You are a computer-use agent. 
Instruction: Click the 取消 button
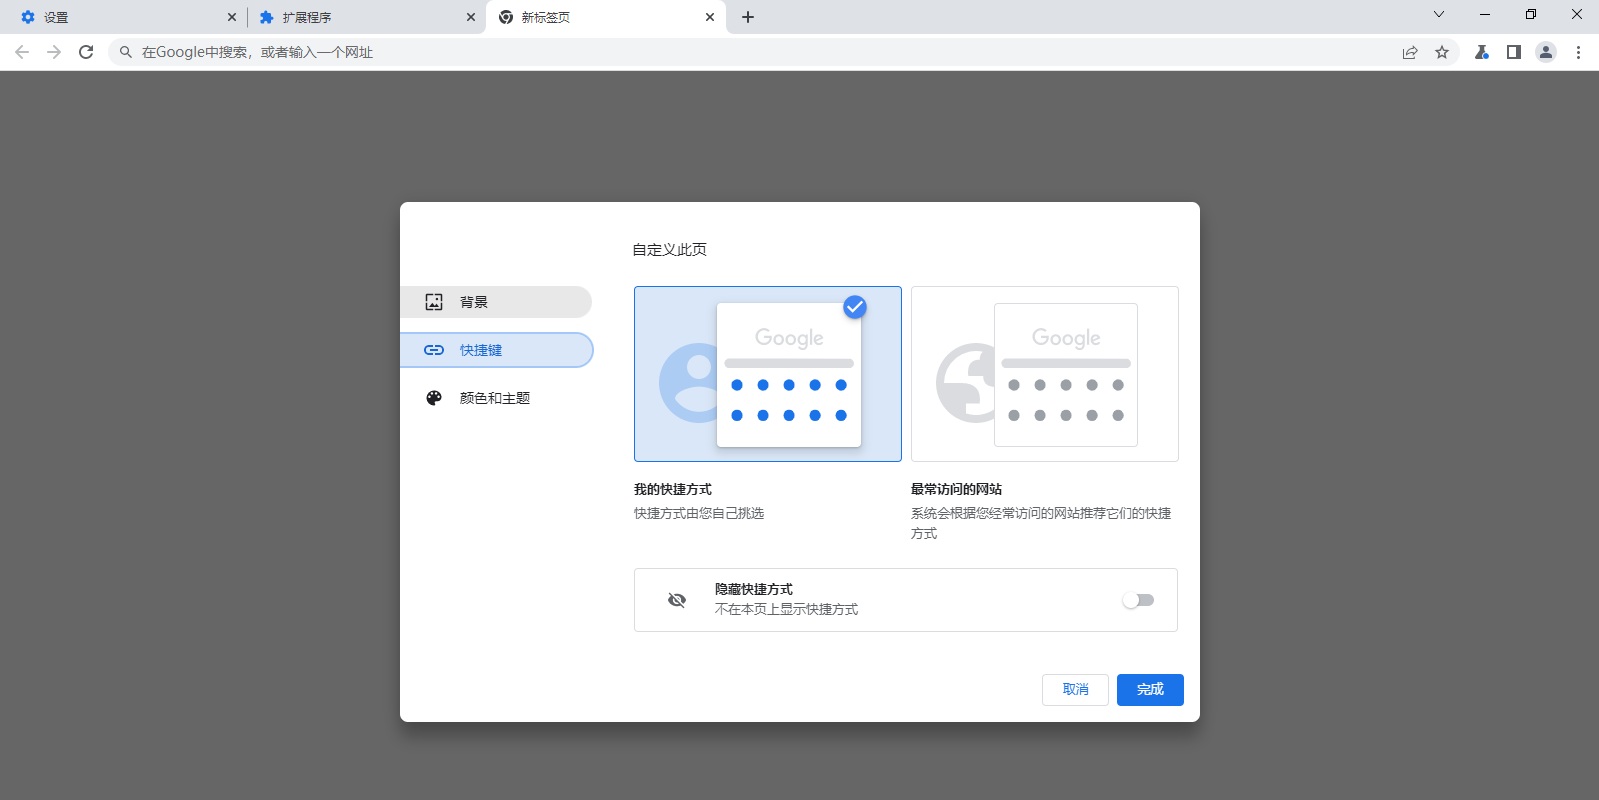1075,690
